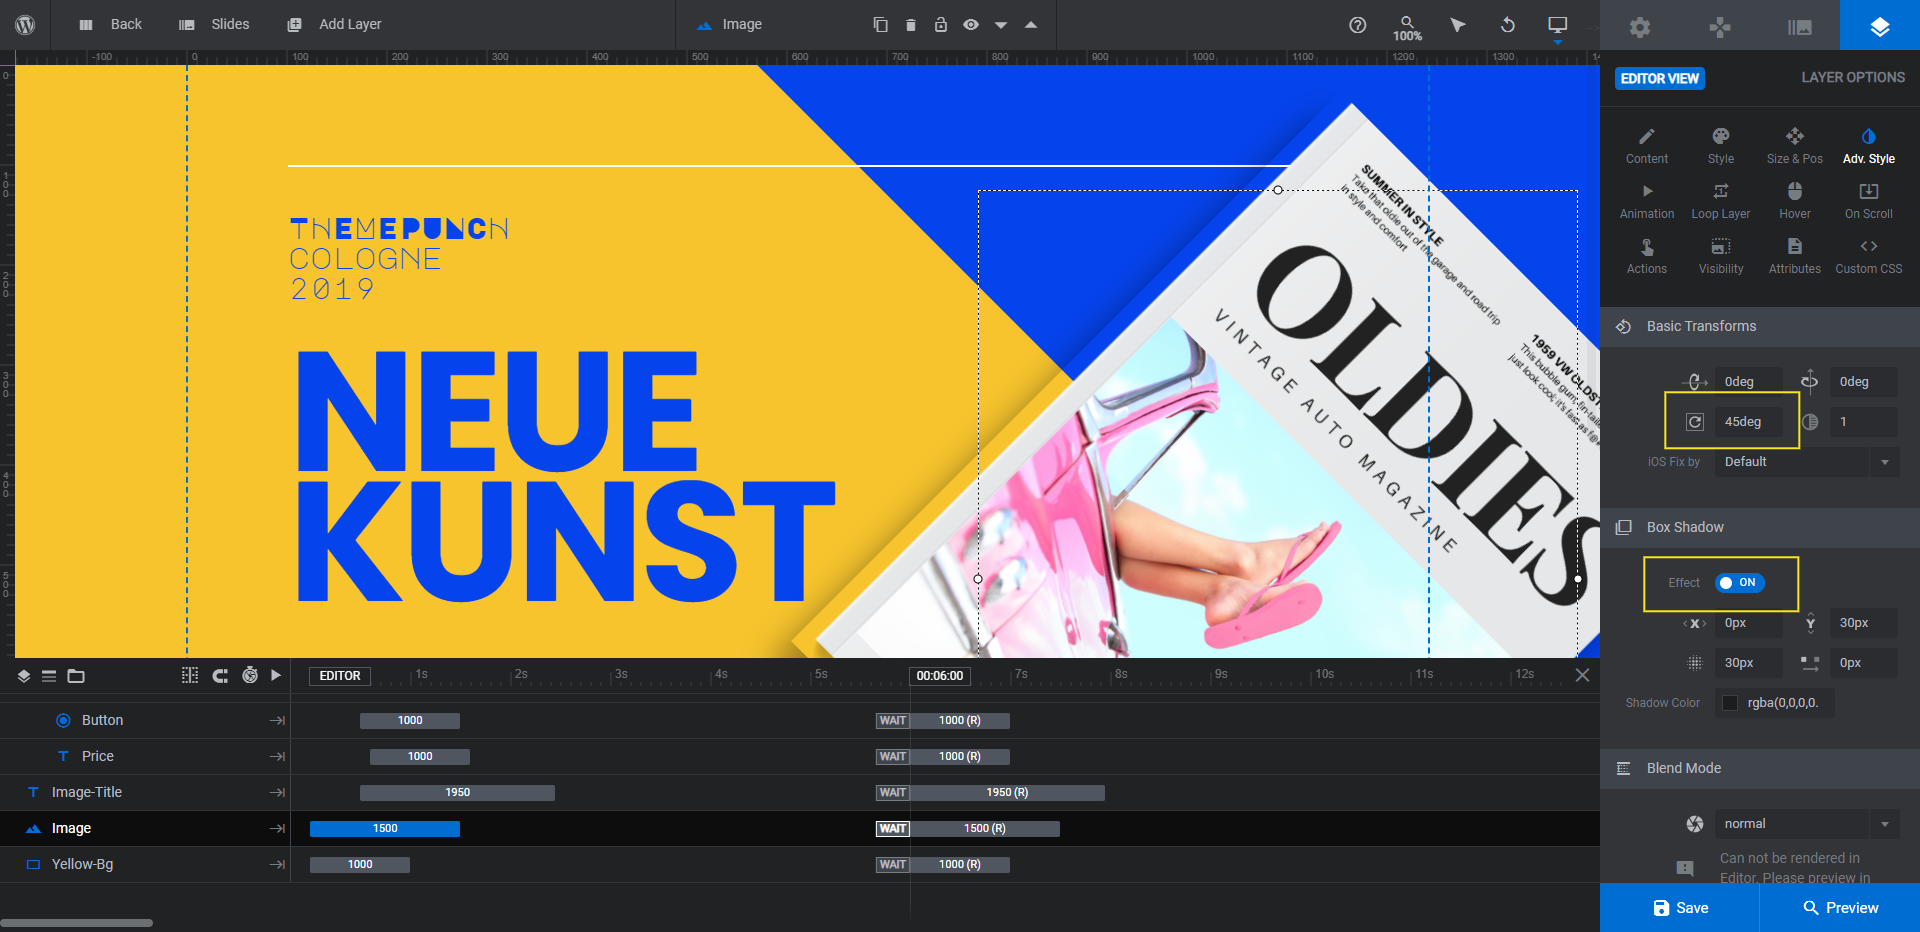Click the EDITOR timeline button
This screenshot has width=1920, height=932.
tap(340, 676)
